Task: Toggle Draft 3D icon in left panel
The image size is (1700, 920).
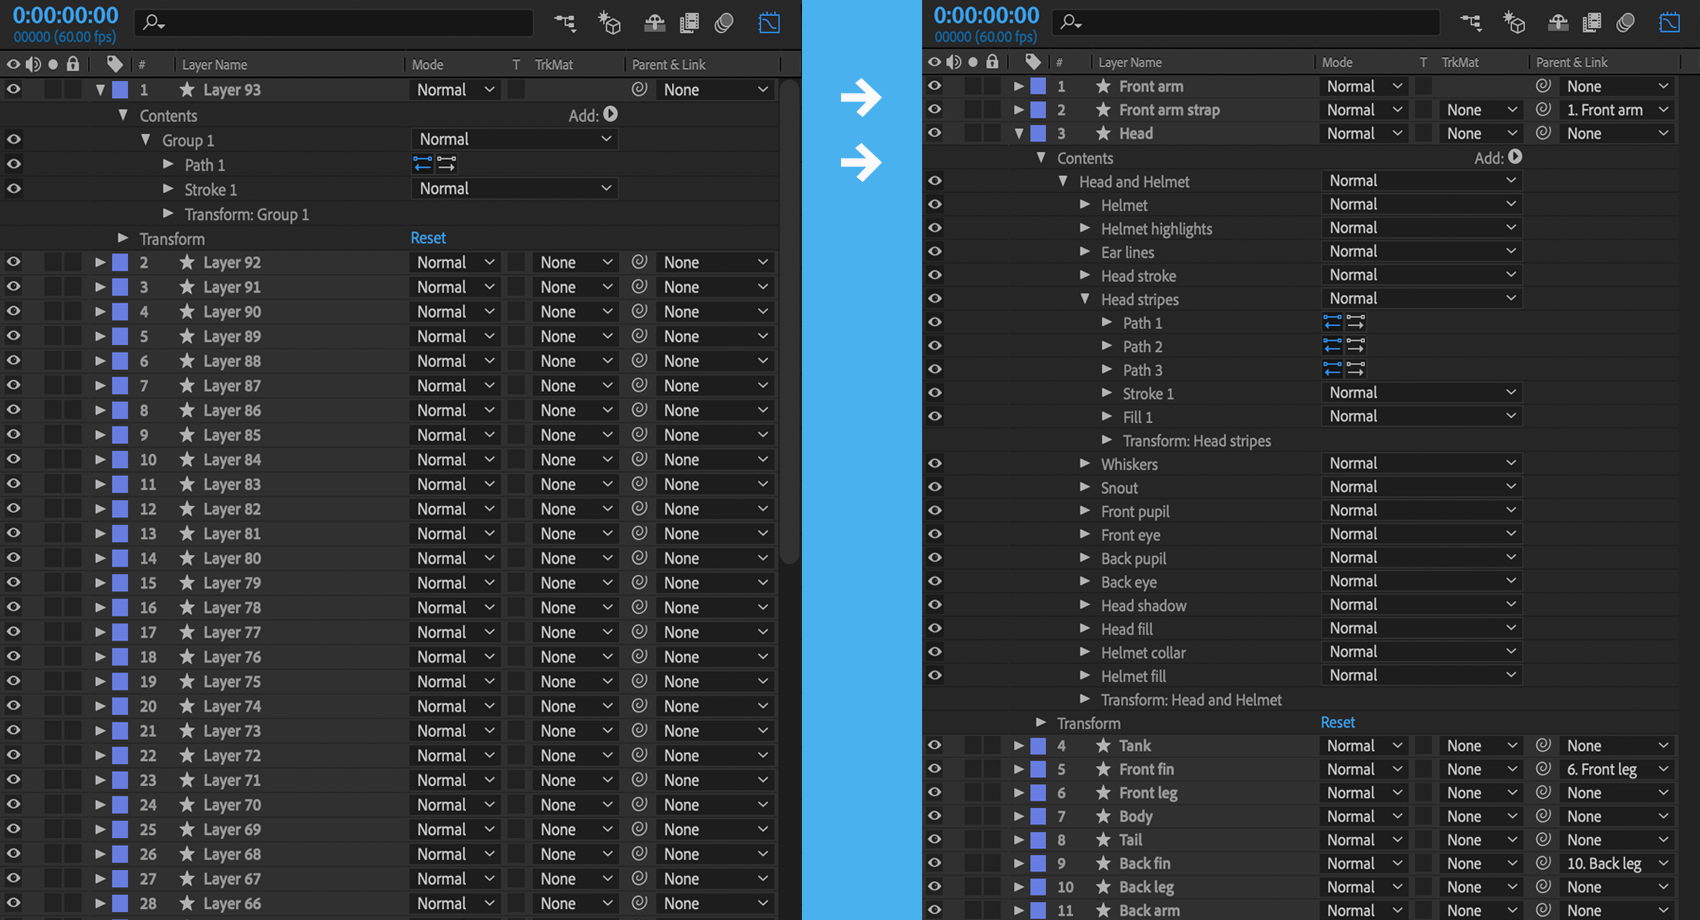Action: coord(609,22)
